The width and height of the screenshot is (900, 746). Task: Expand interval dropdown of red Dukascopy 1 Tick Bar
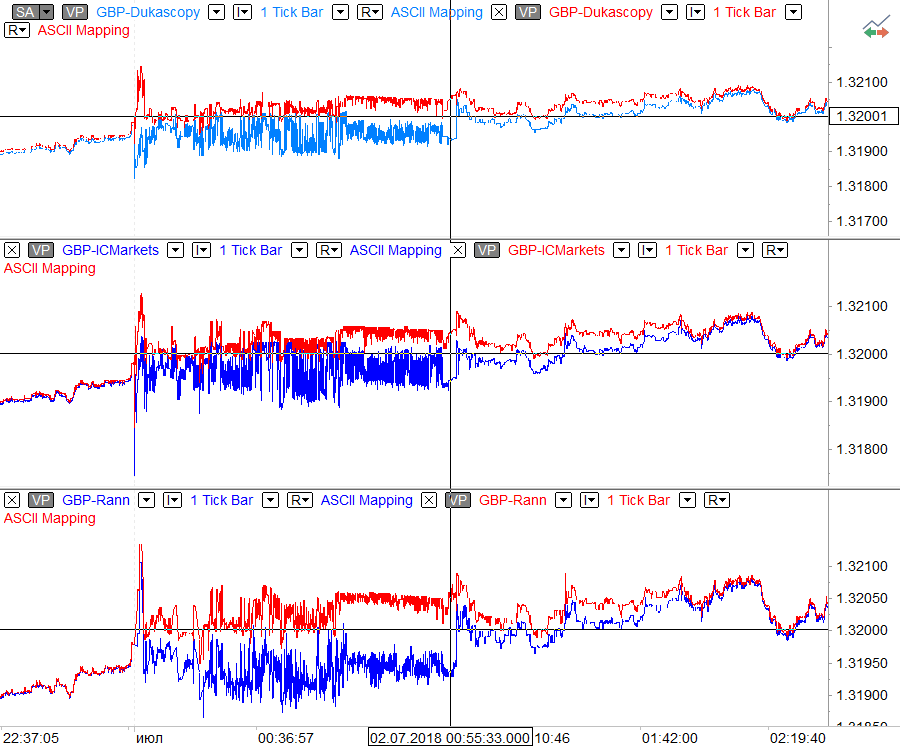tap(793, 12)
